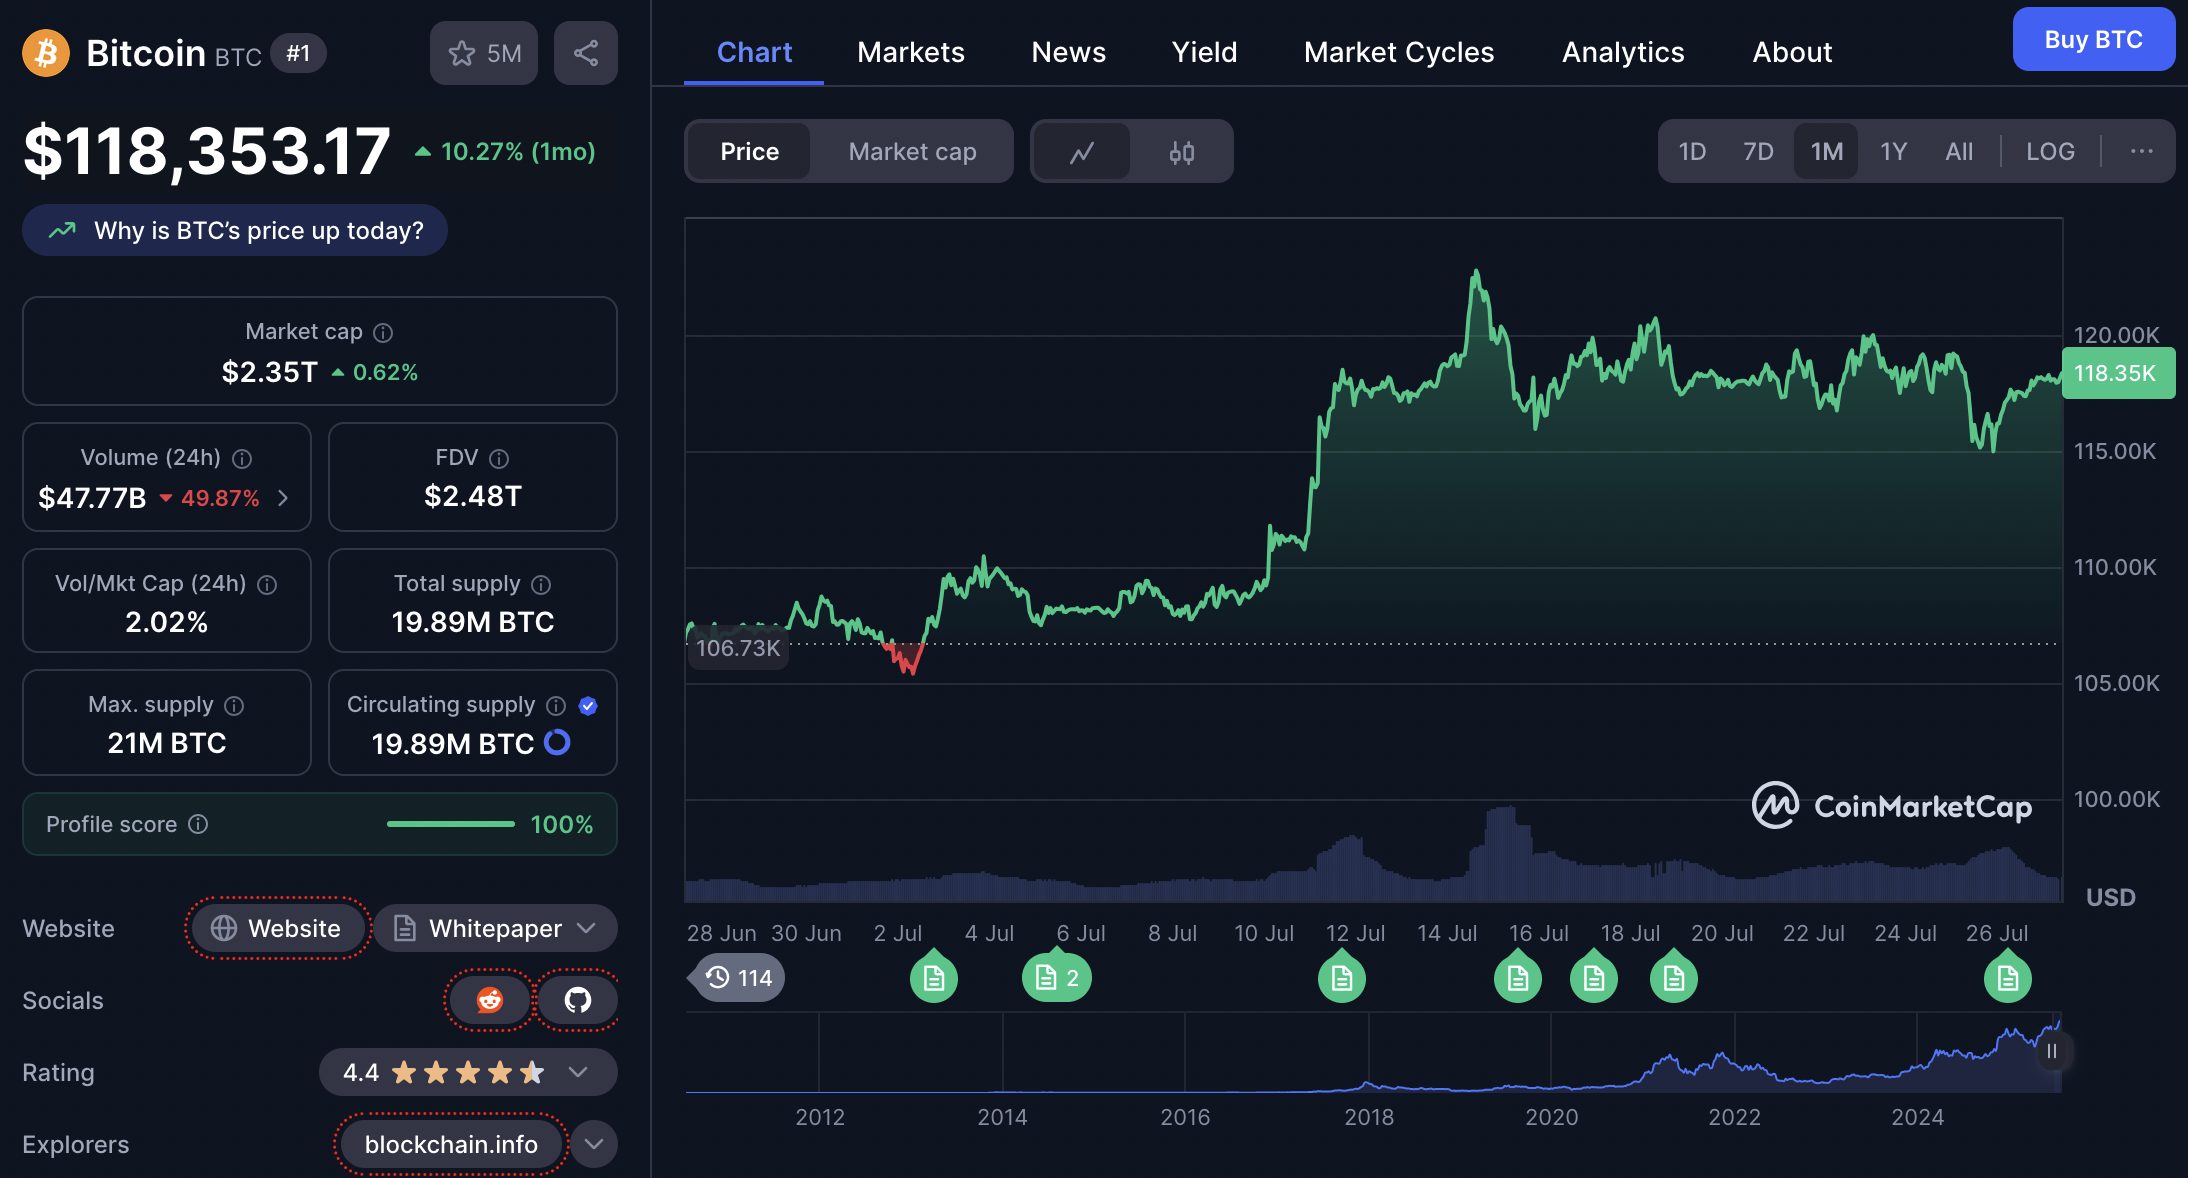
Task: Open the 114 history events badge
Action: (737, 977)
